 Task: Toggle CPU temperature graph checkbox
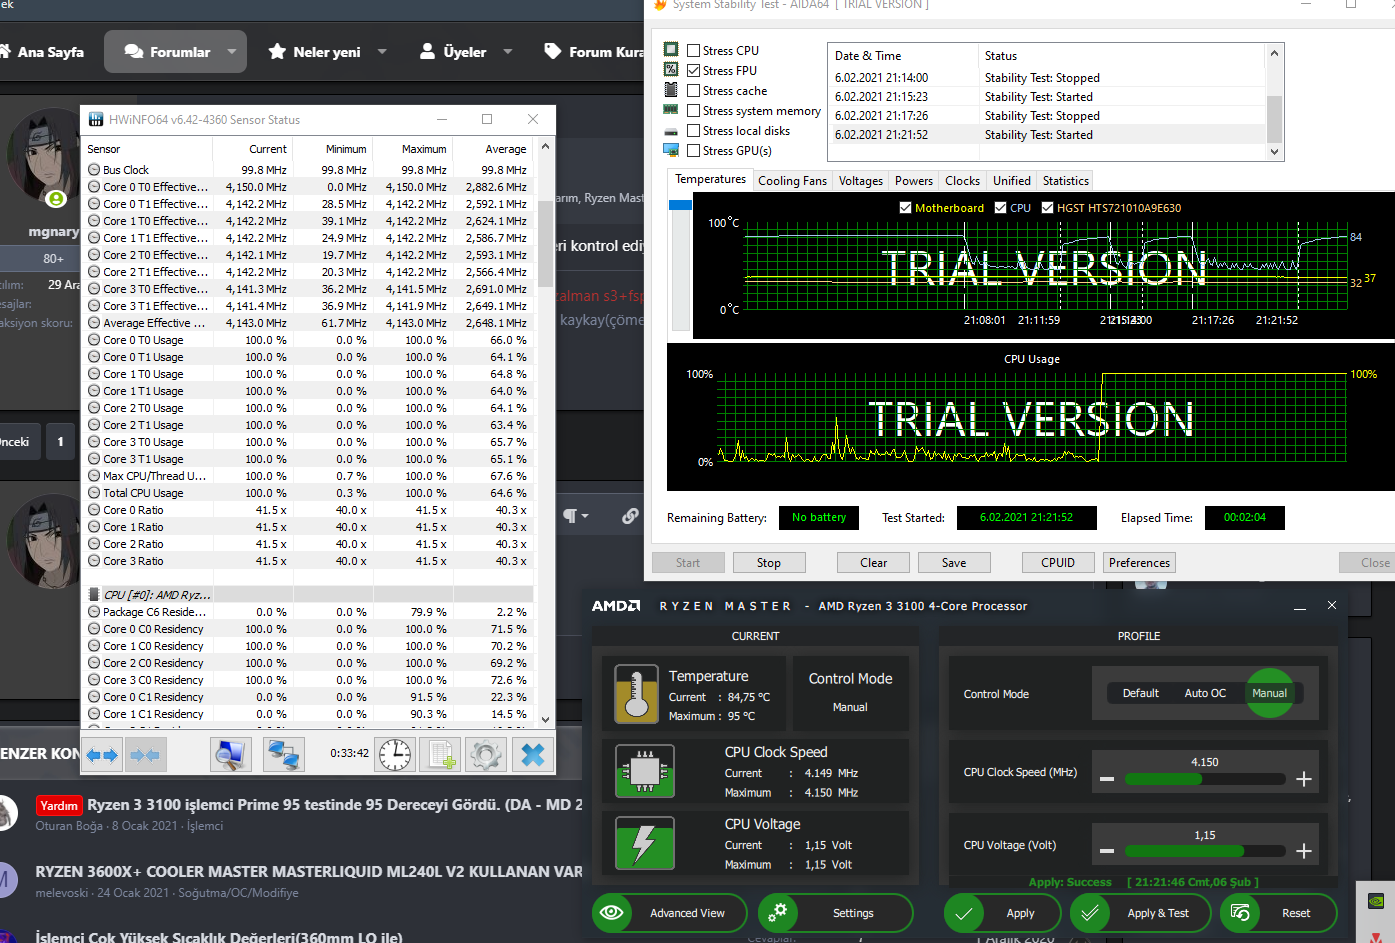coord(1000,208)
